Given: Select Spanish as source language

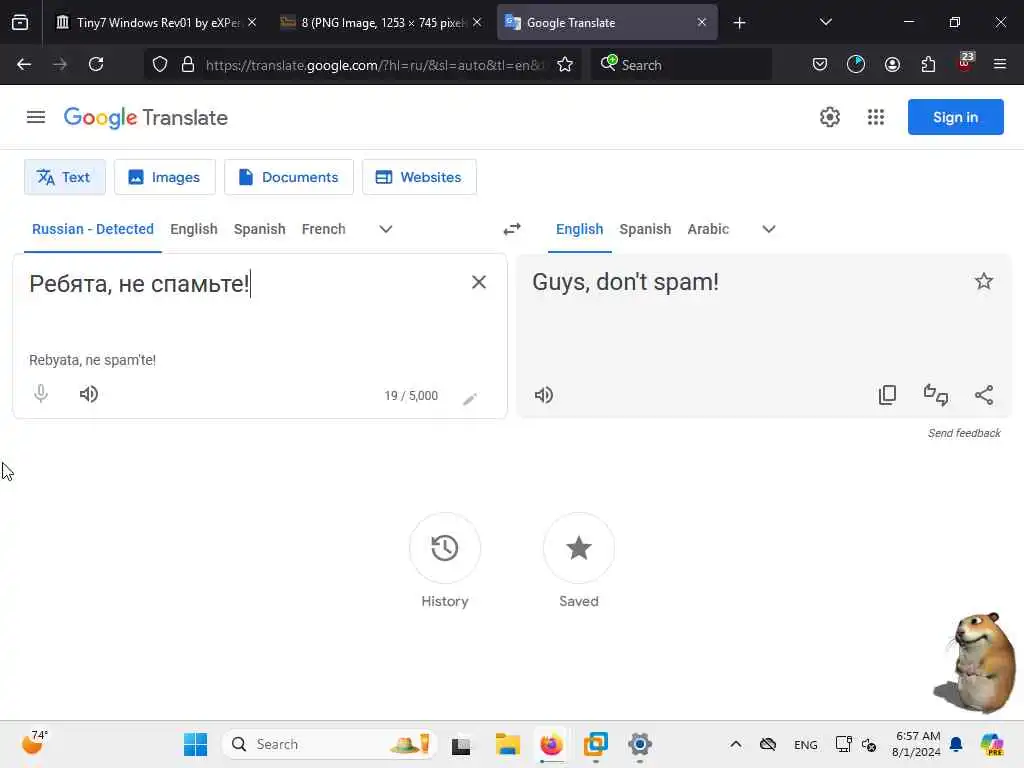Looking at the screenshot, I should [x=259, y=229].
